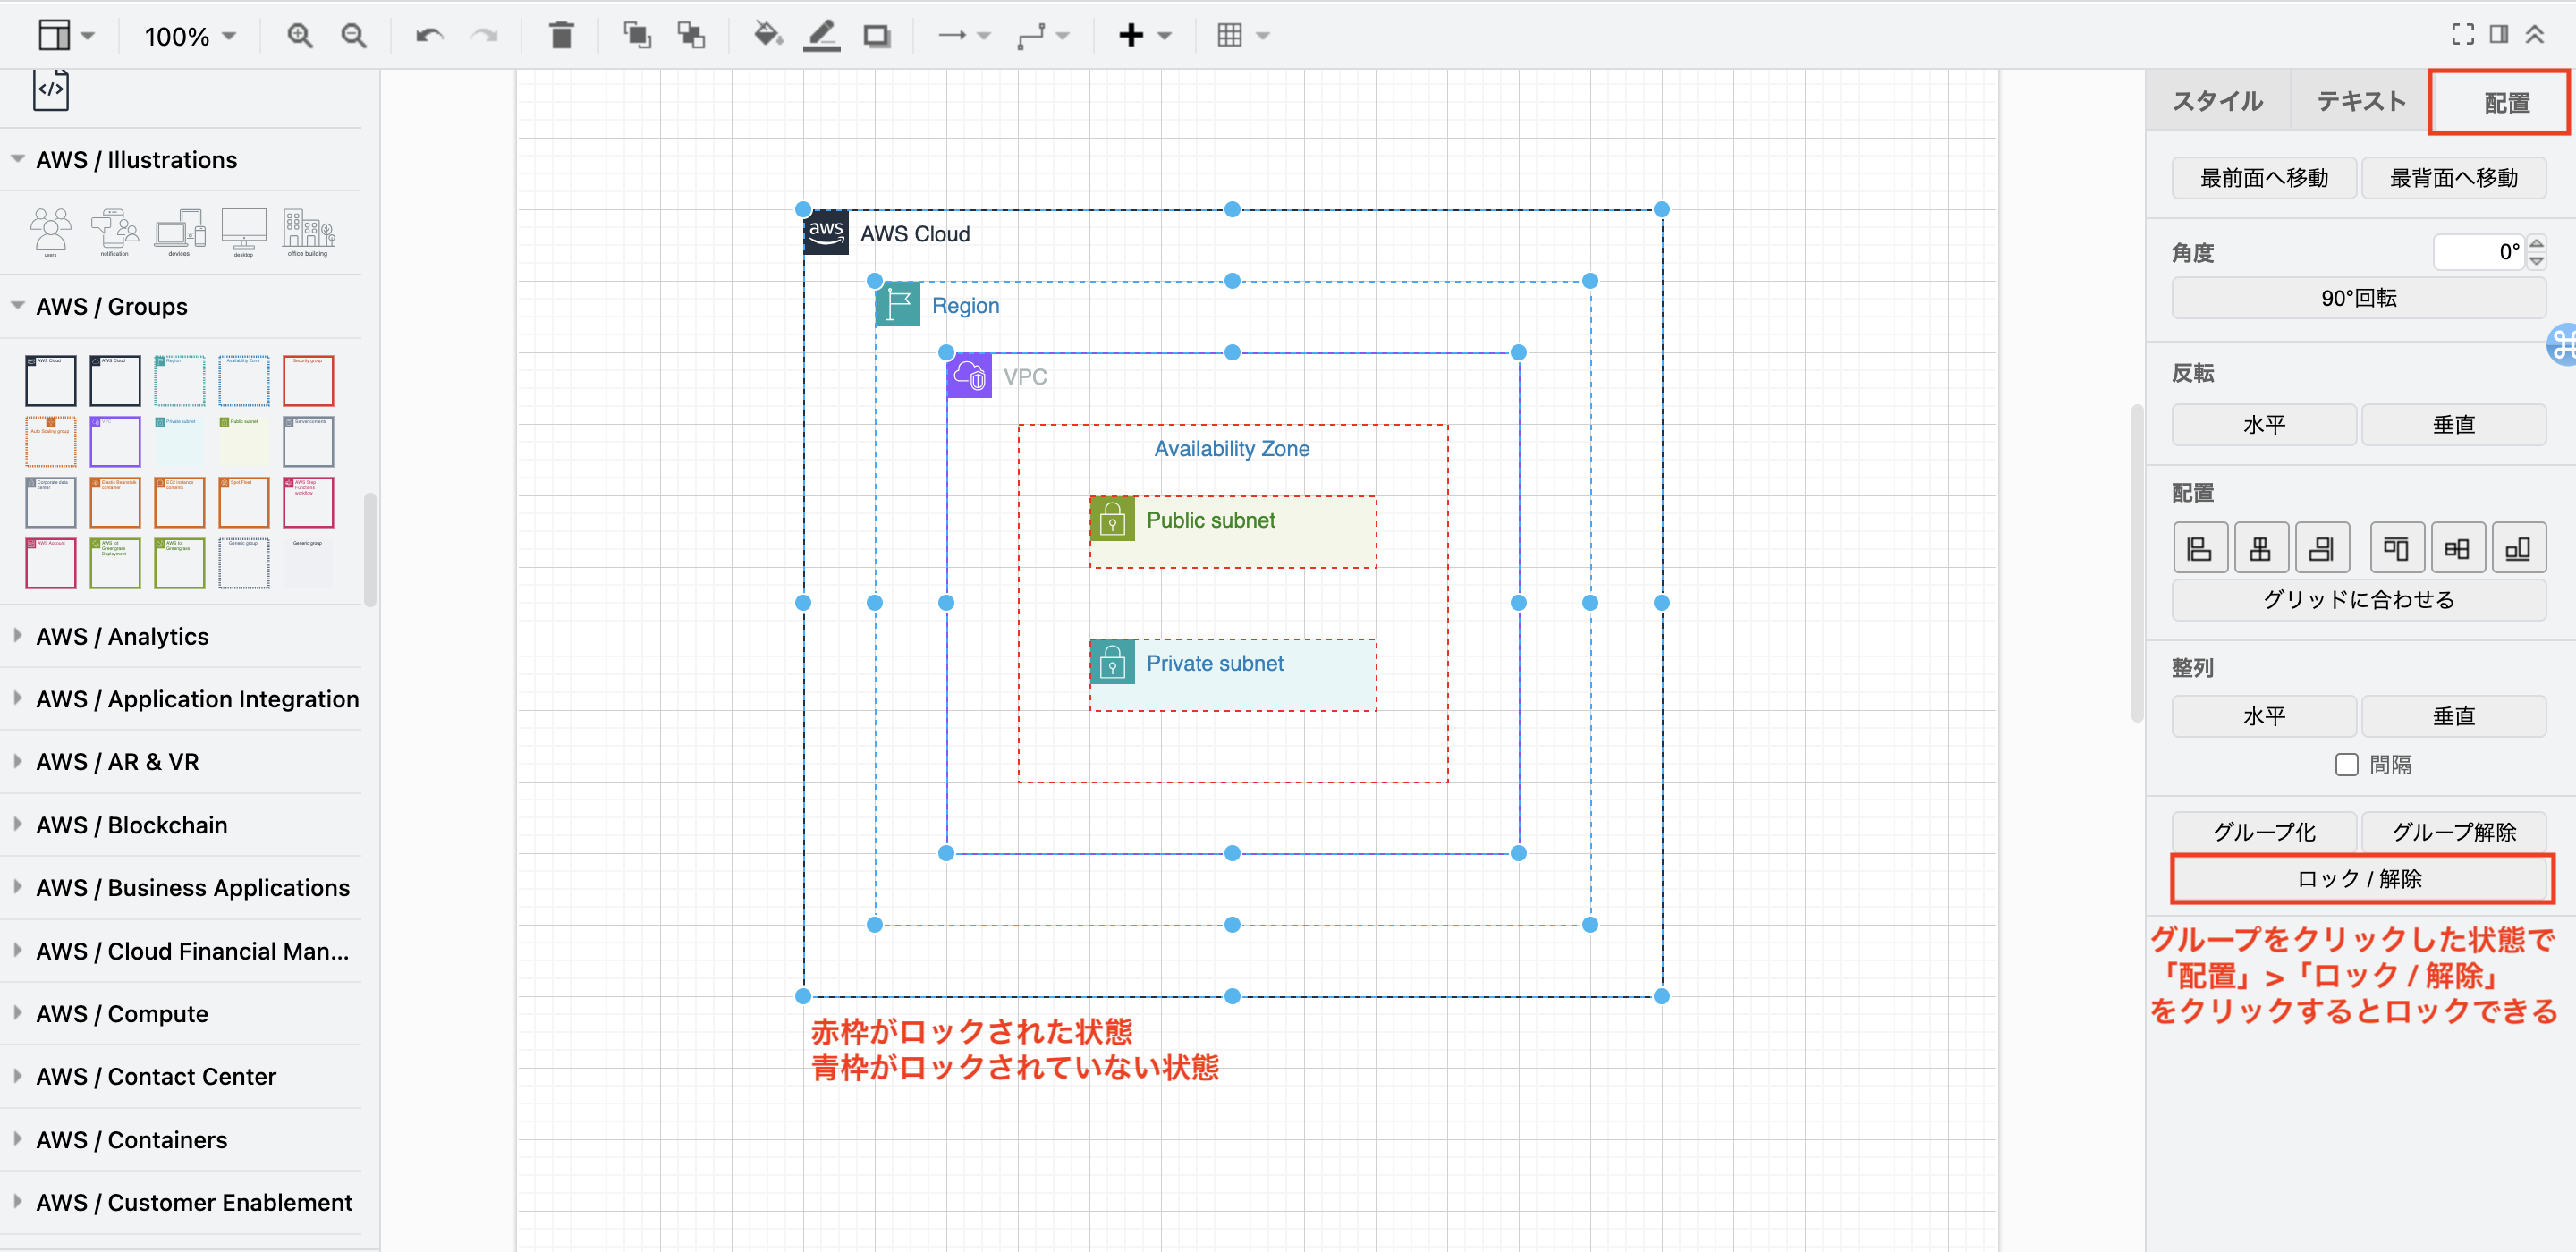Click the Delete icon in the toolbar
This screenshot has height=1252, width=2576.
point(560,35)
